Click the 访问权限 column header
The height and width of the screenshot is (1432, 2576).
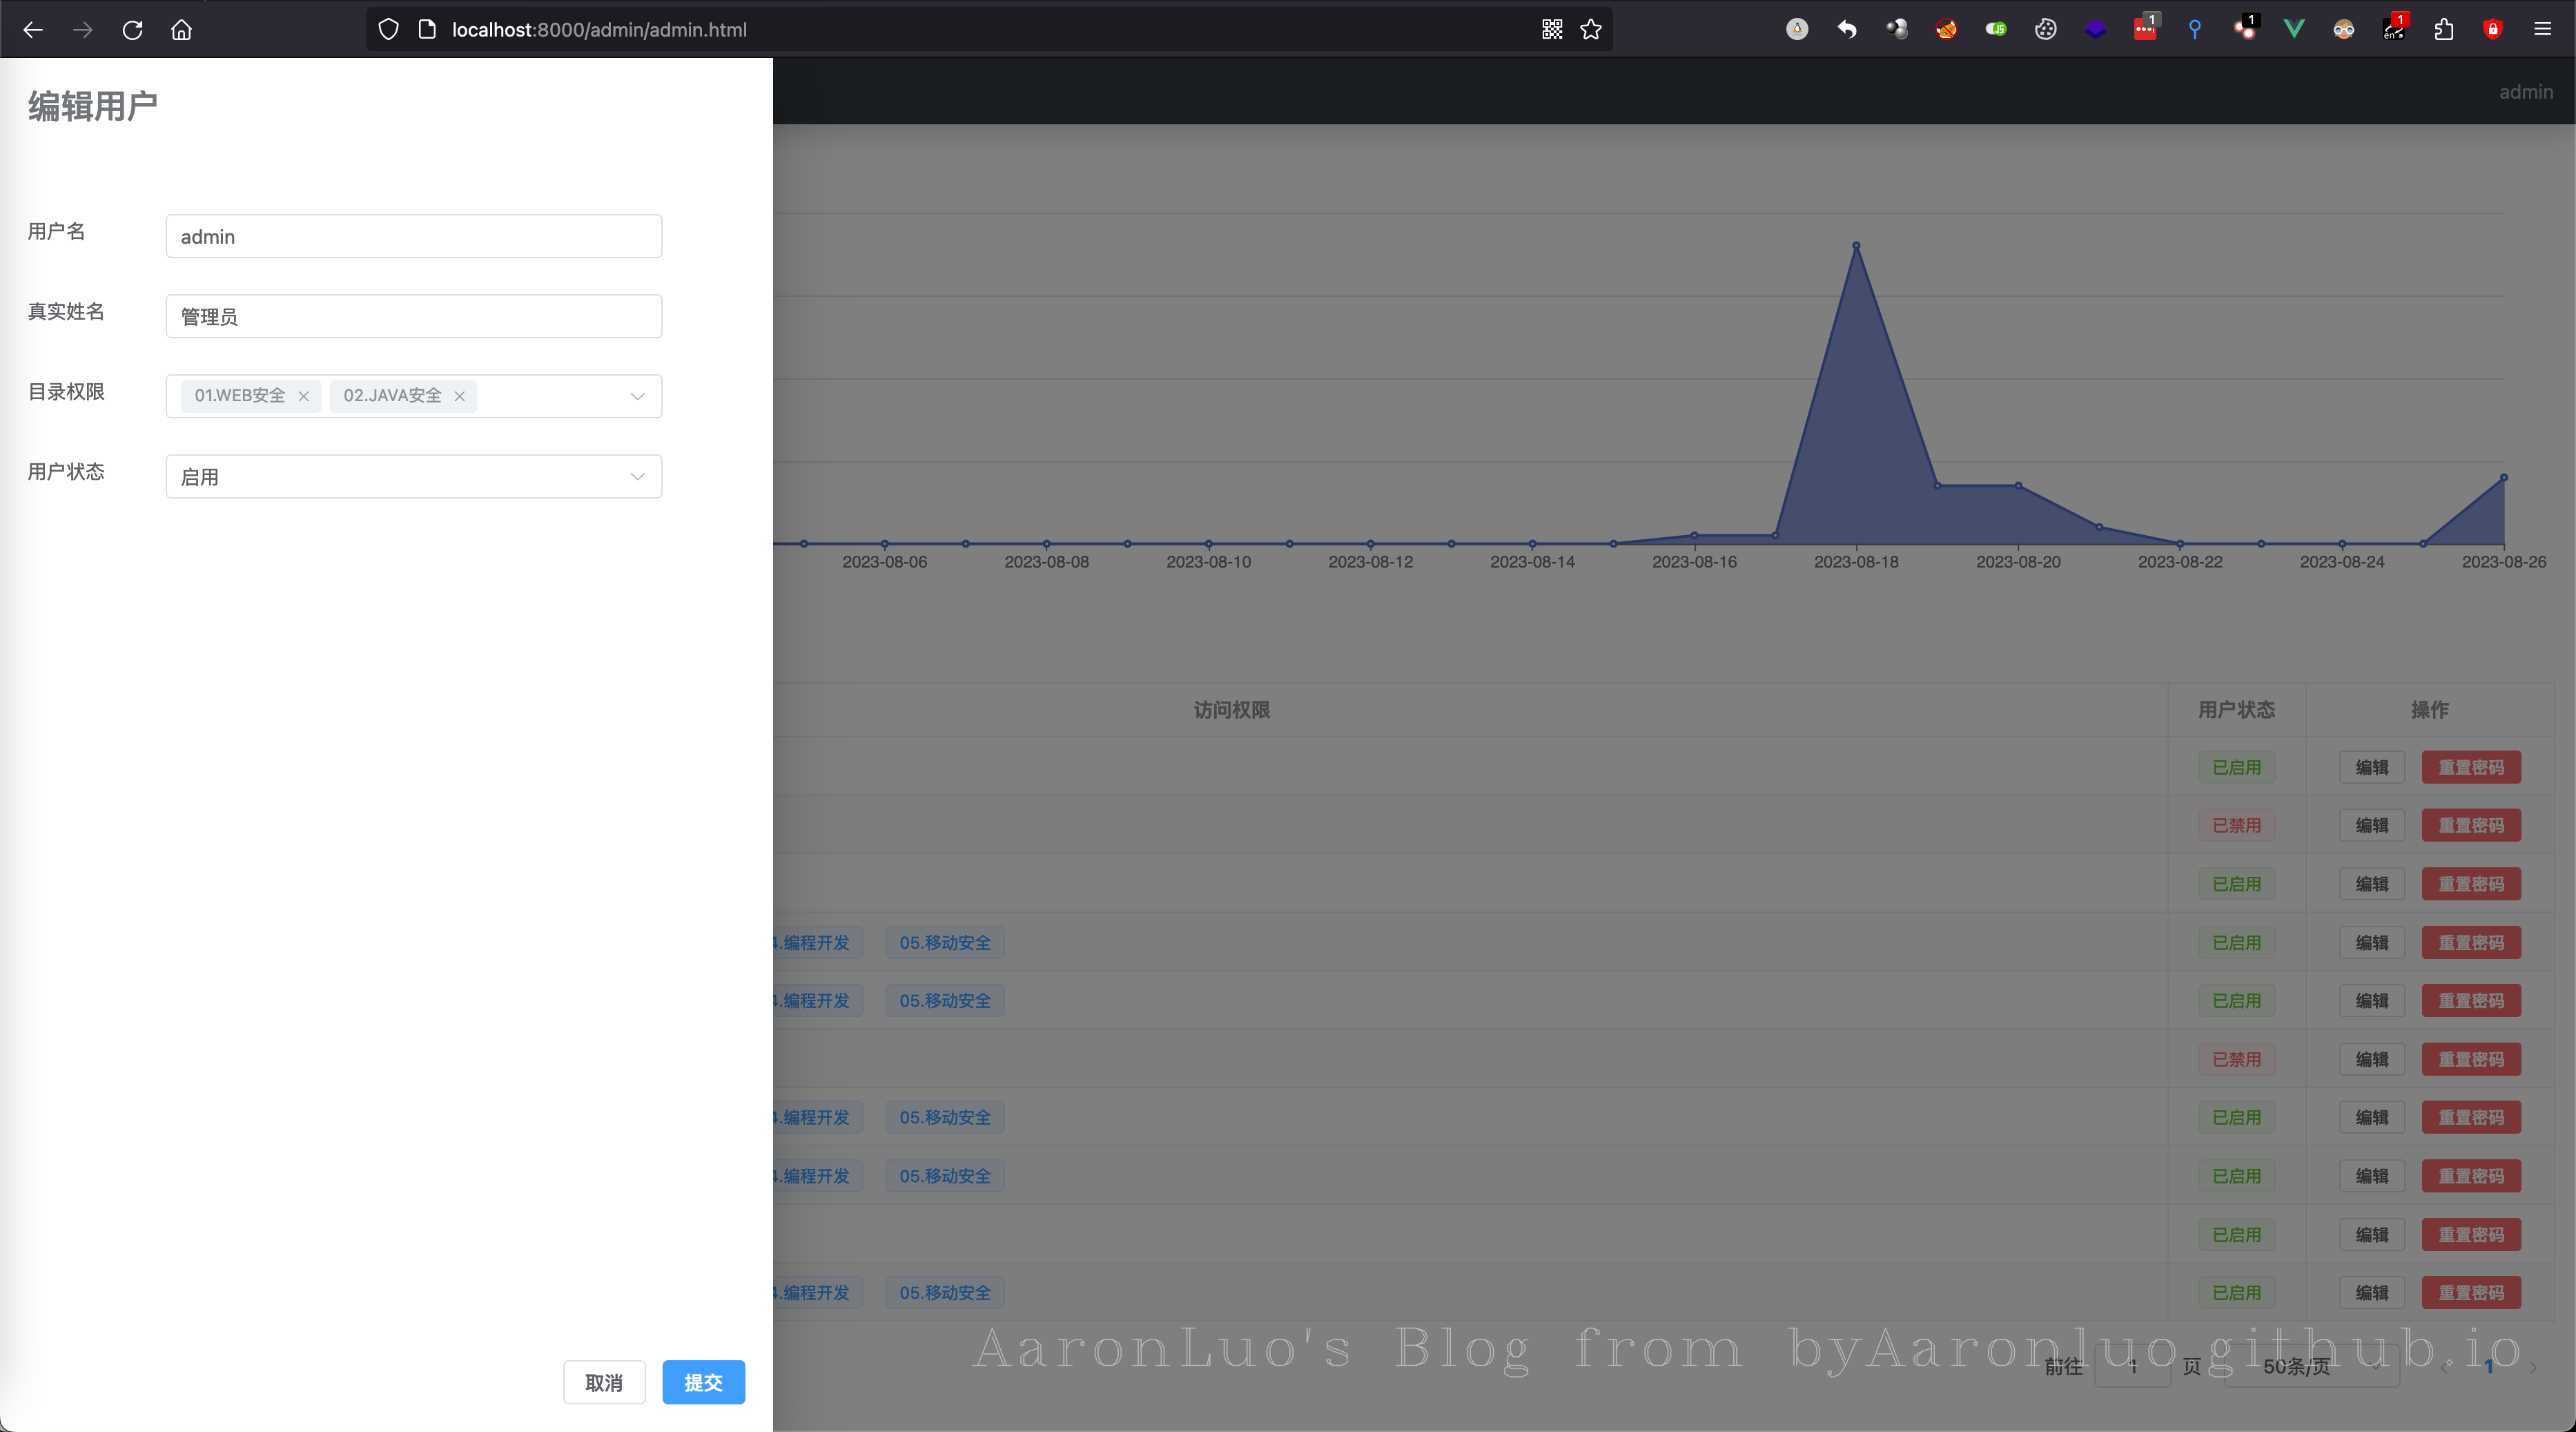[1232, 709]
